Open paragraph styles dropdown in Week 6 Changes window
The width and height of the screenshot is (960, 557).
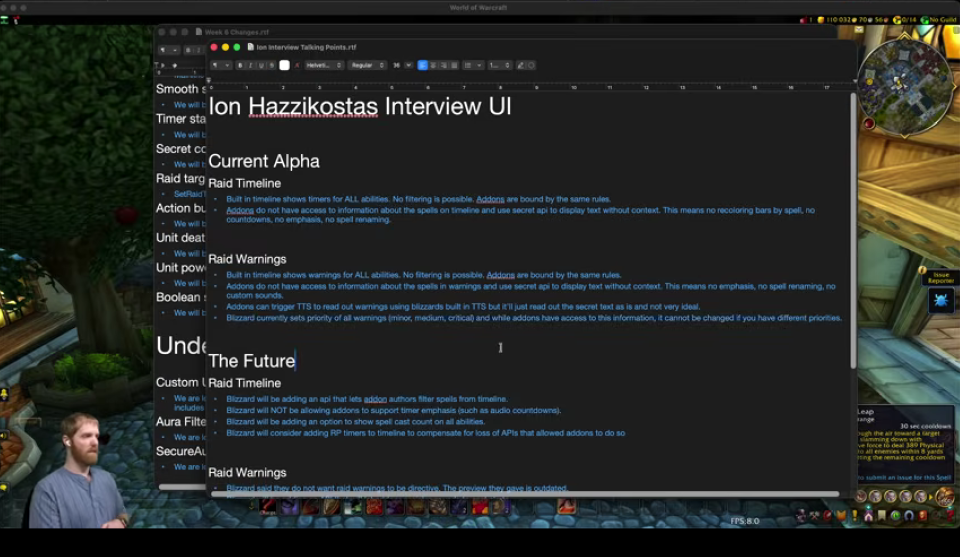(168, 50)
